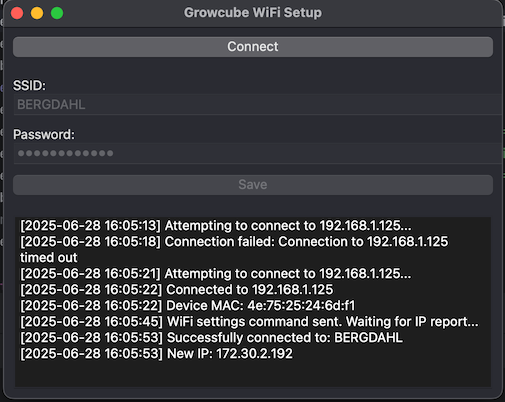Click log line stamped 16:05:21 Attempting to connect
505x402 pixels.
pyautogui.click(x=216, y=274)
